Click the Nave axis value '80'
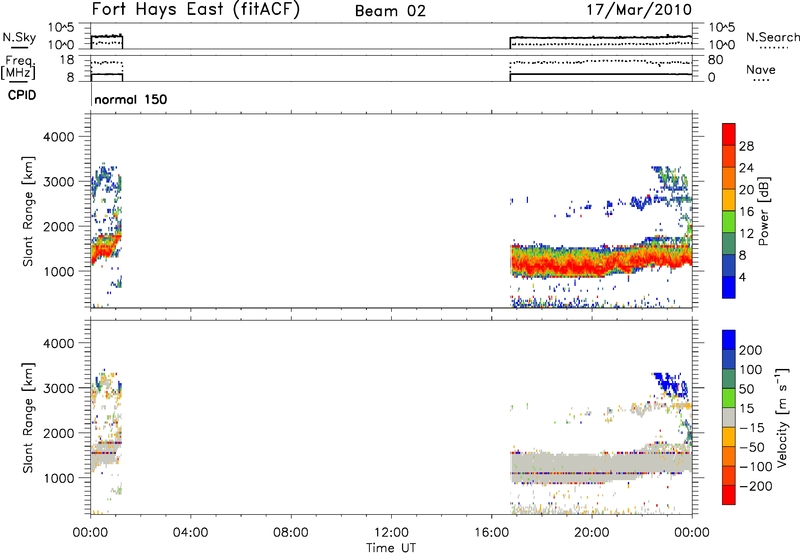The image size is (800, 554). [715, 60]
